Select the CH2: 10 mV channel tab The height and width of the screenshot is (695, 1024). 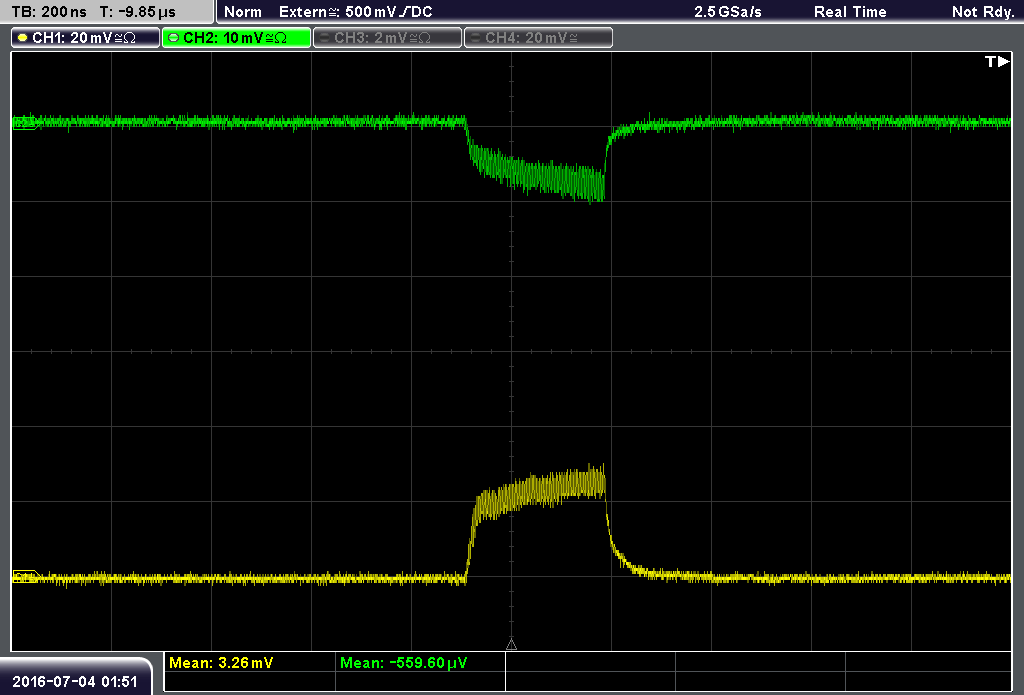click(236, 38)
